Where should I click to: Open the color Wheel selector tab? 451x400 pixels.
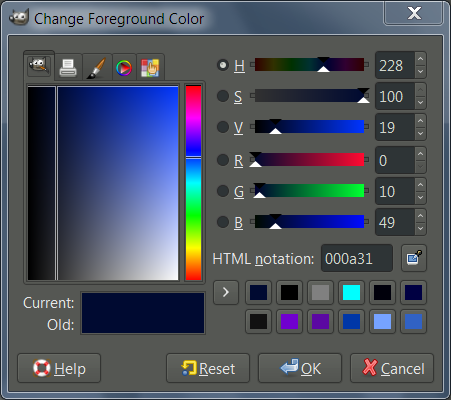(124, 67)
